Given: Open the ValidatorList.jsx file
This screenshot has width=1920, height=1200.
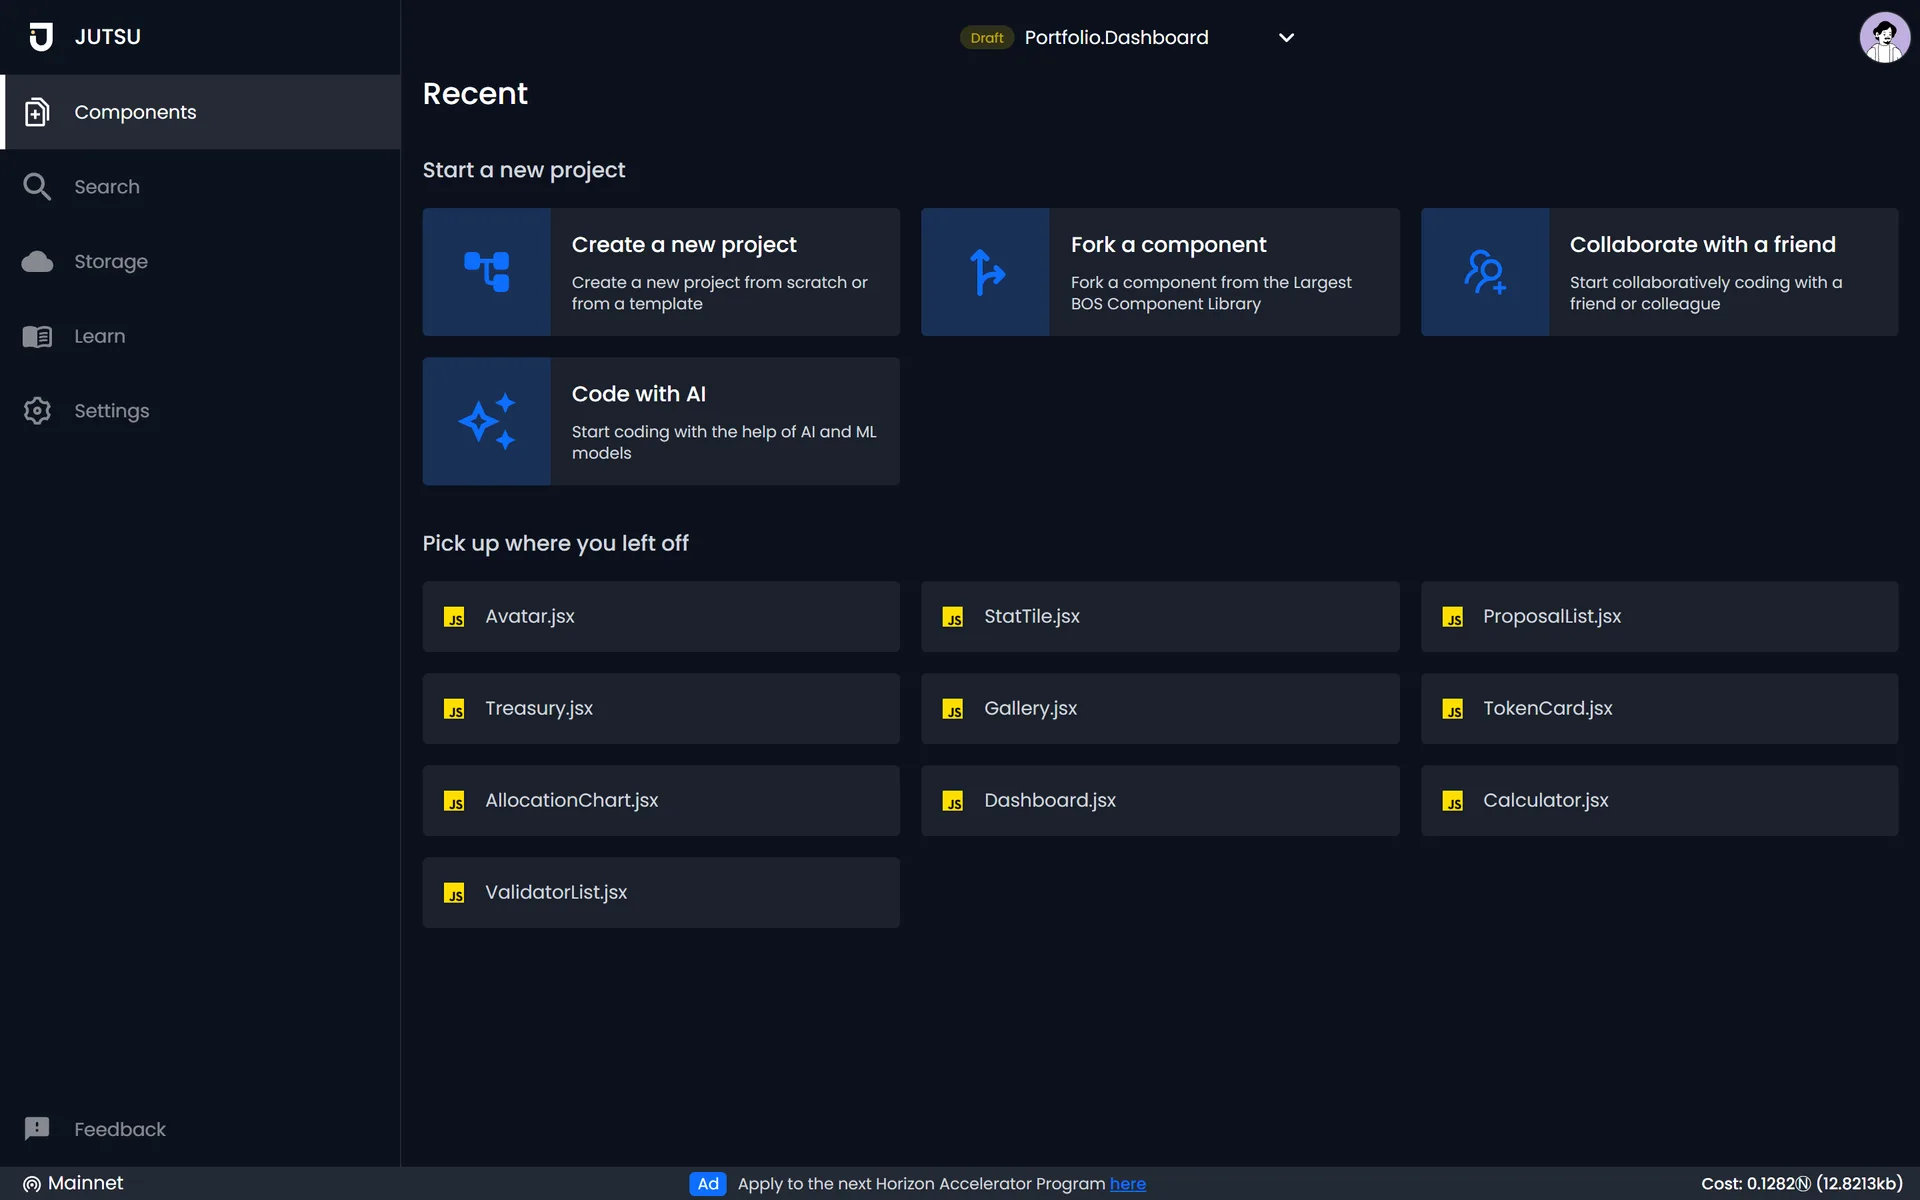Looking at the screenshot, I should (661, 893).
